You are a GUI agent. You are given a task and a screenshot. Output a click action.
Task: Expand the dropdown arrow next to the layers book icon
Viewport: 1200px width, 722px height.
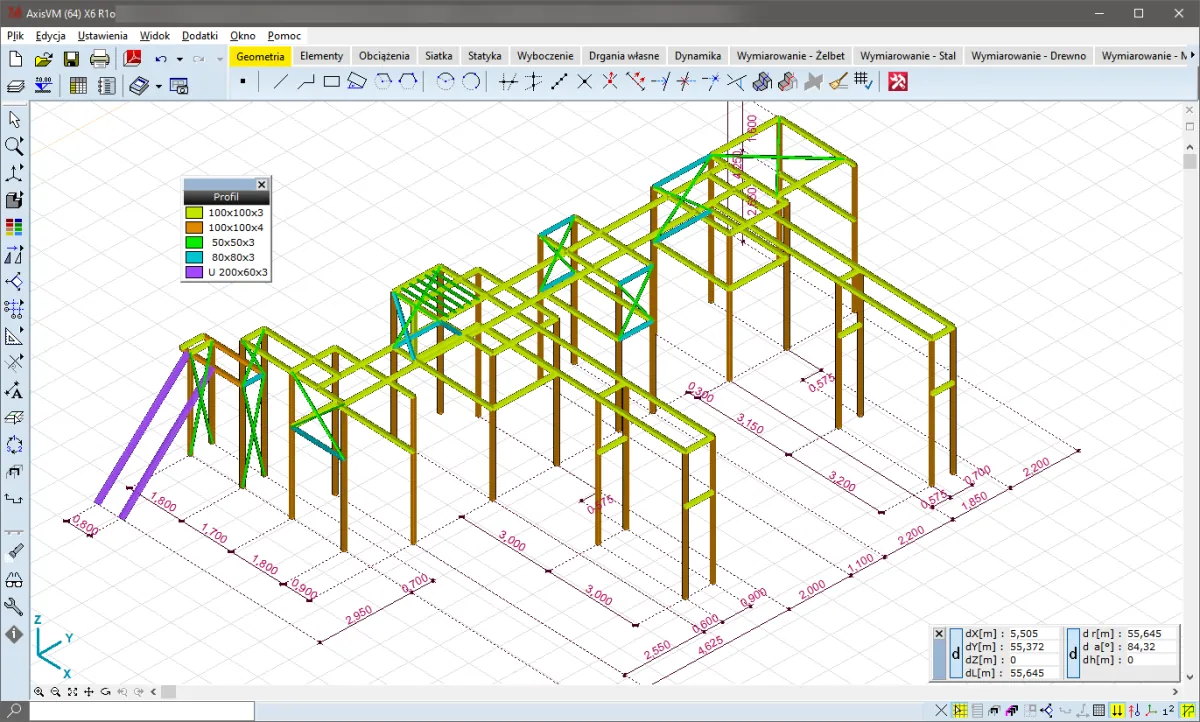coord(159,87)
